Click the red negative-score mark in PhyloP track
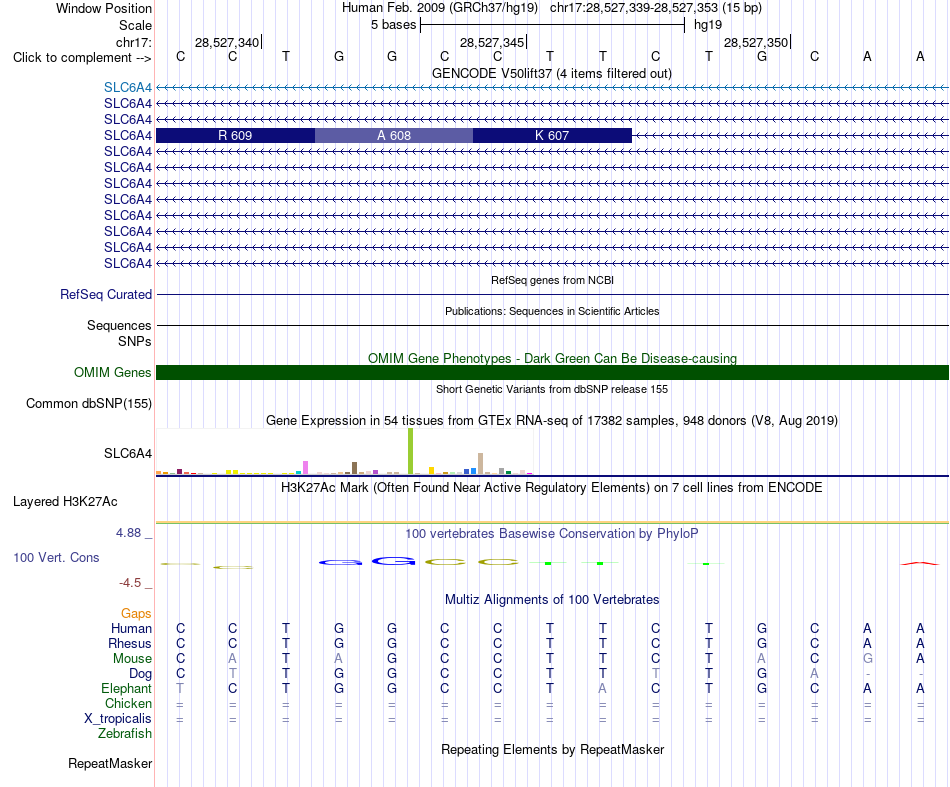950x787 pixels. pyautogui.click(x=920, y=563)
